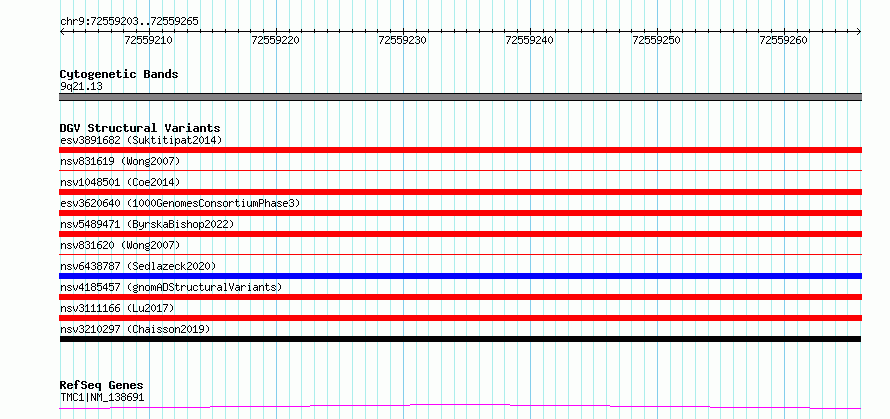Click esv3620640 (1000GenomesConsortiumPhase3) label
The height and width of the screenshot is (419, 890).
[x=180, y=203]
